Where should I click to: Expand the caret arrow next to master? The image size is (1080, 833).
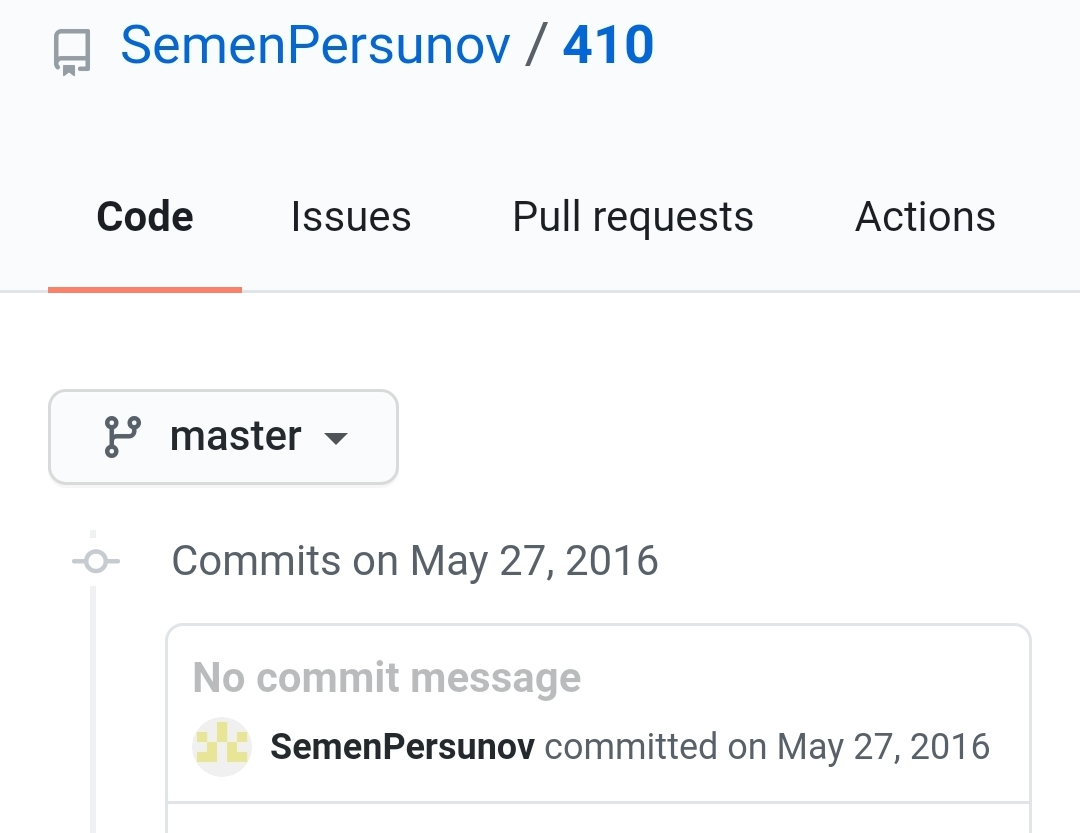[x=337, y=438]
